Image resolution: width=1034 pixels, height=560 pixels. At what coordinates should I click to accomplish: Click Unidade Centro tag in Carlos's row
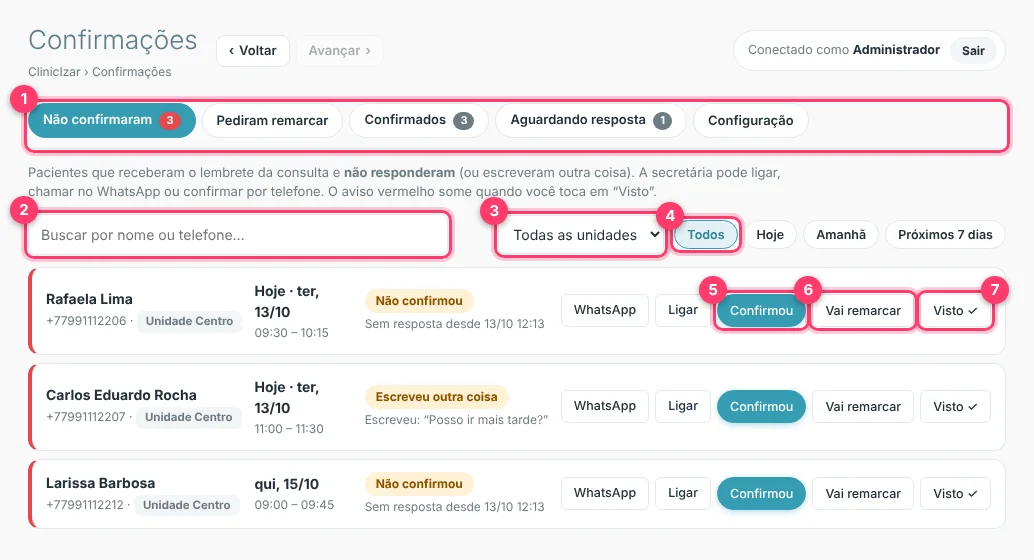coord(189,417)
